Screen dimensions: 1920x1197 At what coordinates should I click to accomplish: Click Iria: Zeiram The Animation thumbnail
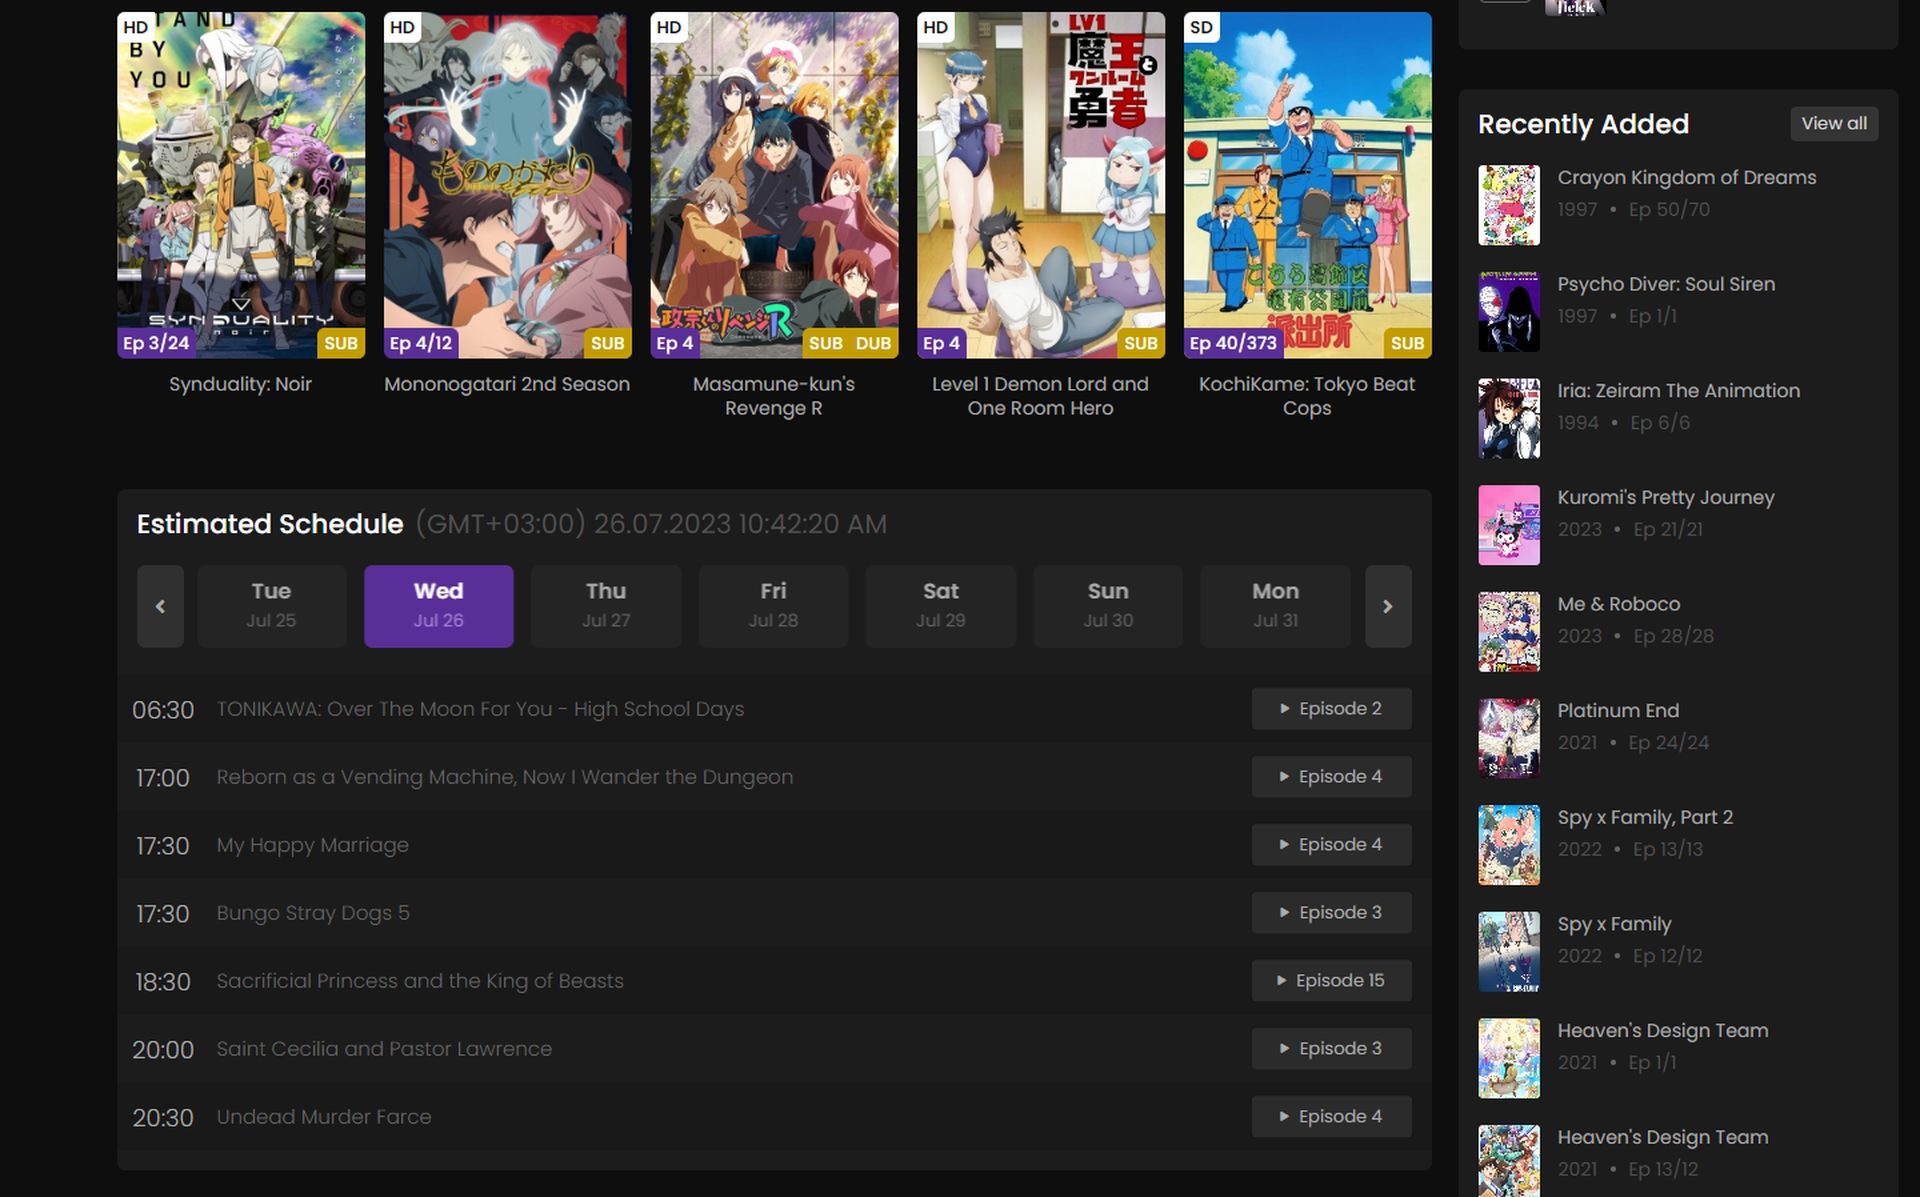(1509, 418)
